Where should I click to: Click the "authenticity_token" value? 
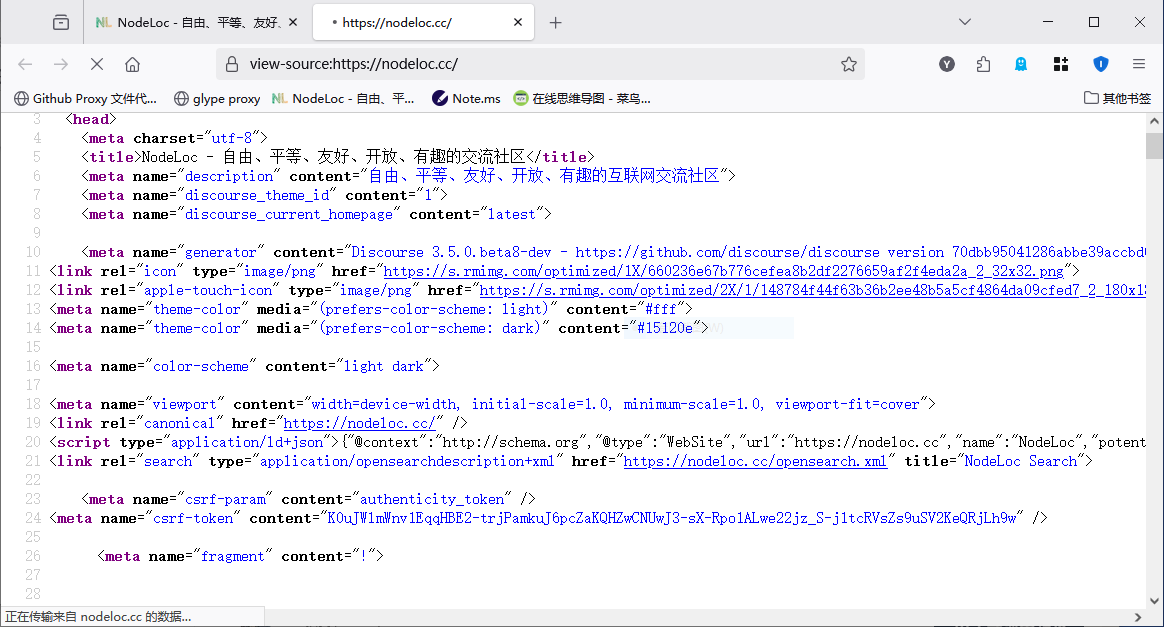click(x=432, y=499)
